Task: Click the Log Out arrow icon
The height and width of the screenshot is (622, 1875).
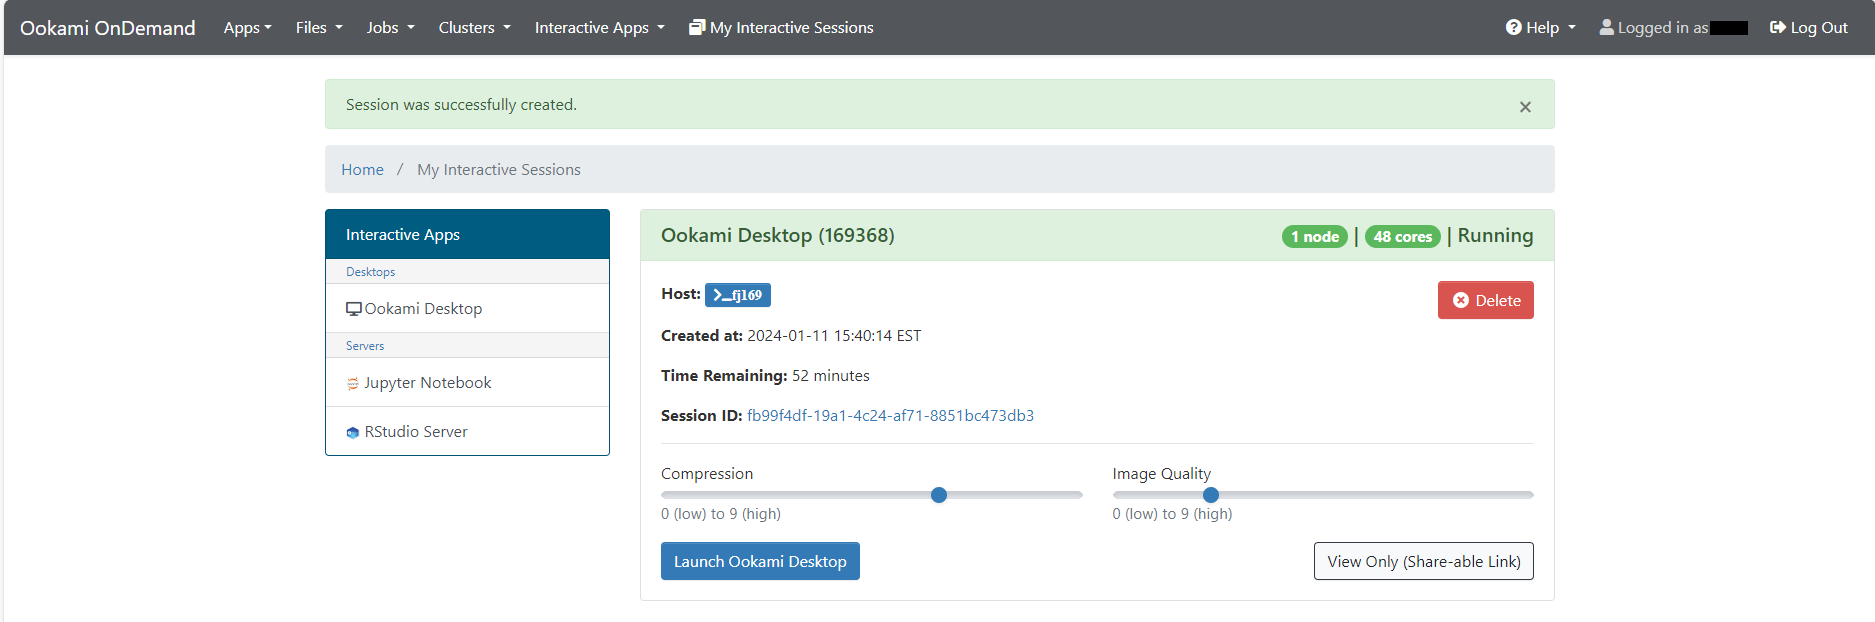Action: click(1777, 27)
